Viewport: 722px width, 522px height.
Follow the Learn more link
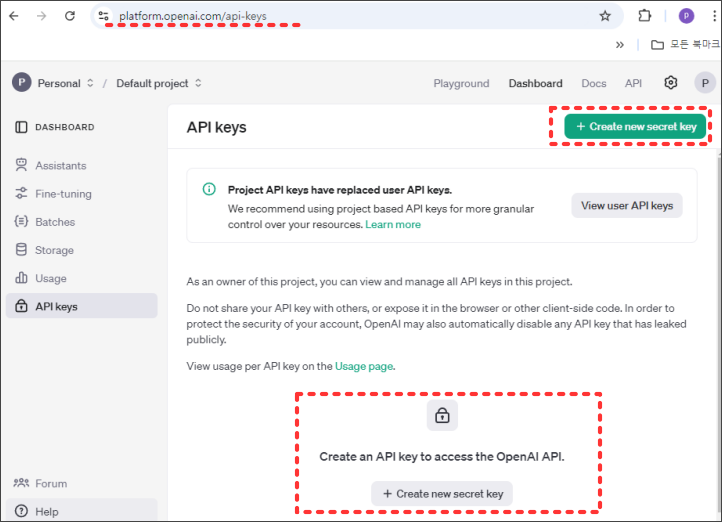[393, 225]
